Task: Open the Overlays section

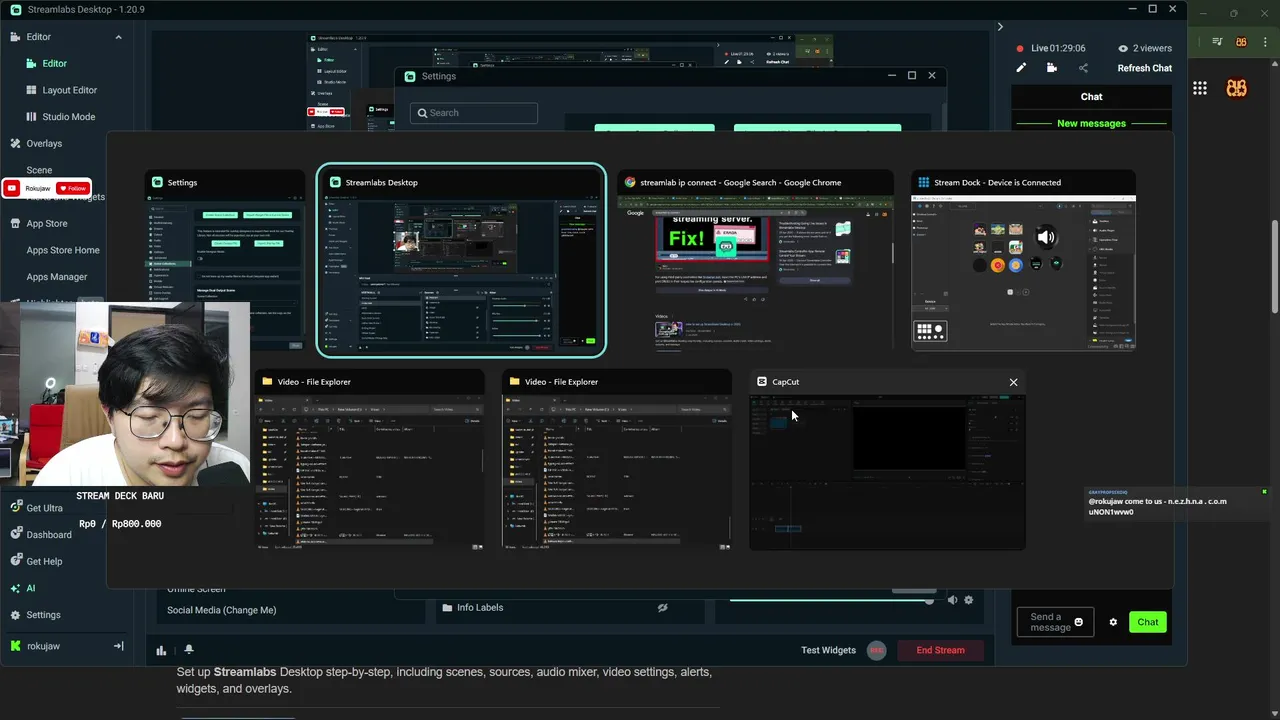Action: coord(44,143)
